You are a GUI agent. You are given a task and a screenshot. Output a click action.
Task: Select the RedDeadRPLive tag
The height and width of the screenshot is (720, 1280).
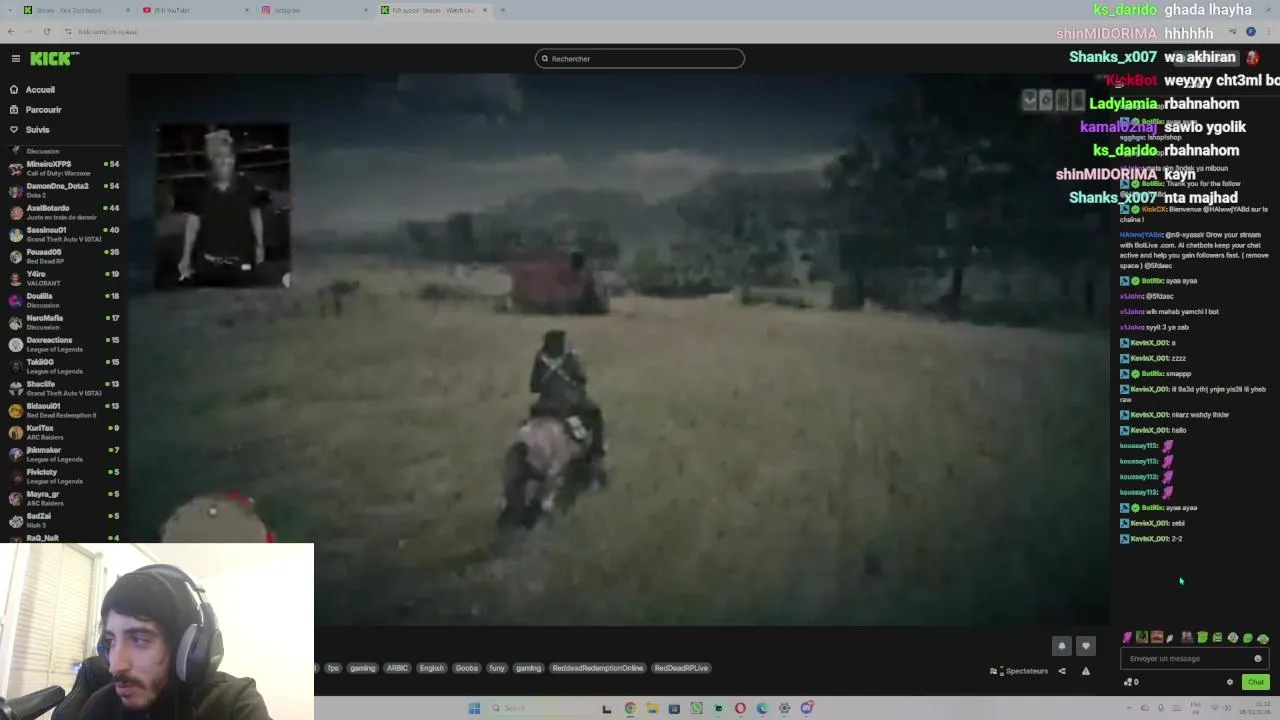point(681,668)
